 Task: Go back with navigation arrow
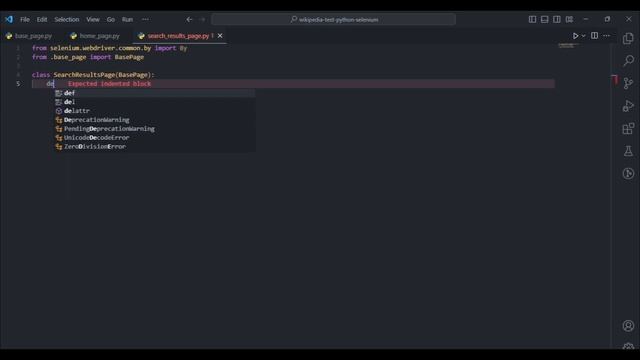coord(189,19)
